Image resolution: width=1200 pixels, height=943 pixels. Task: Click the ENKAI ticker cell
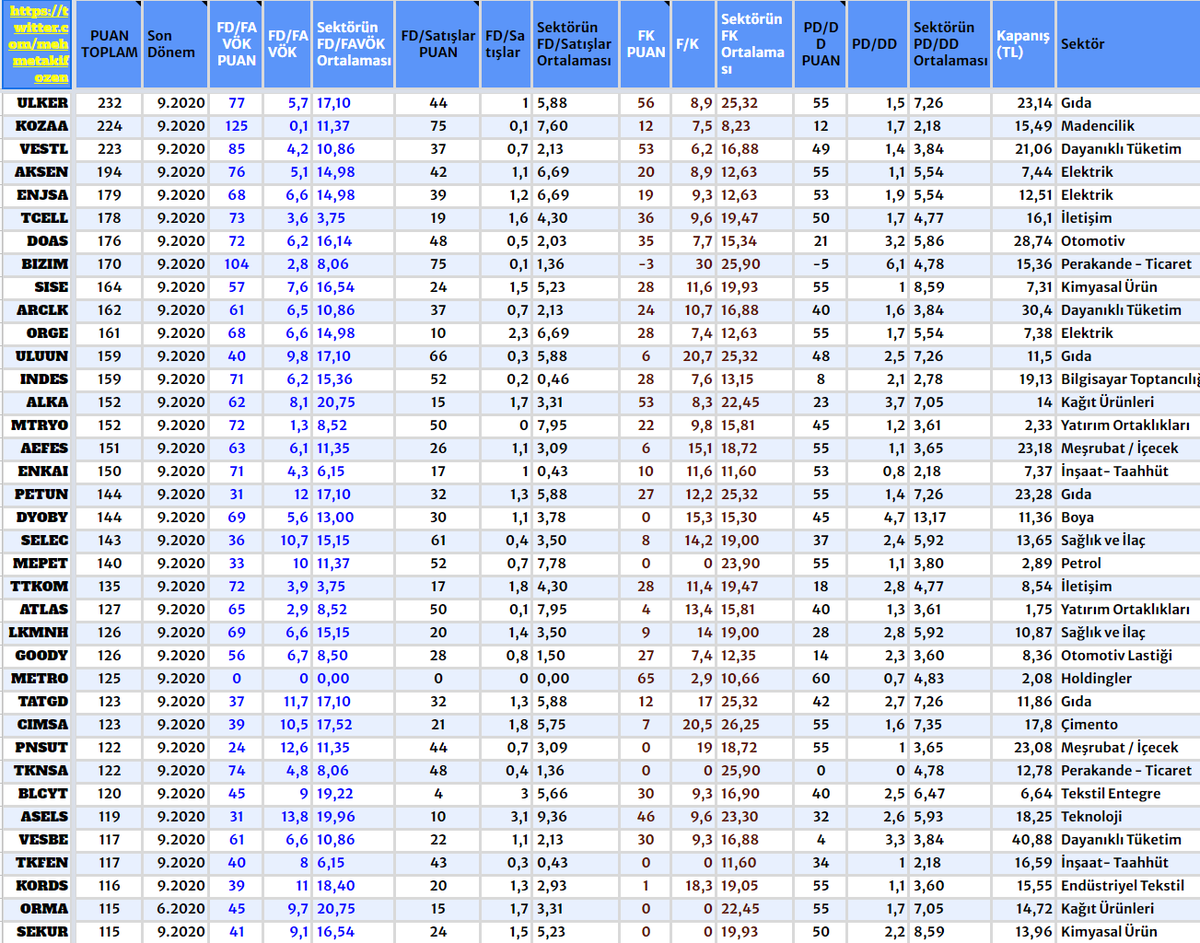point(38,471)
